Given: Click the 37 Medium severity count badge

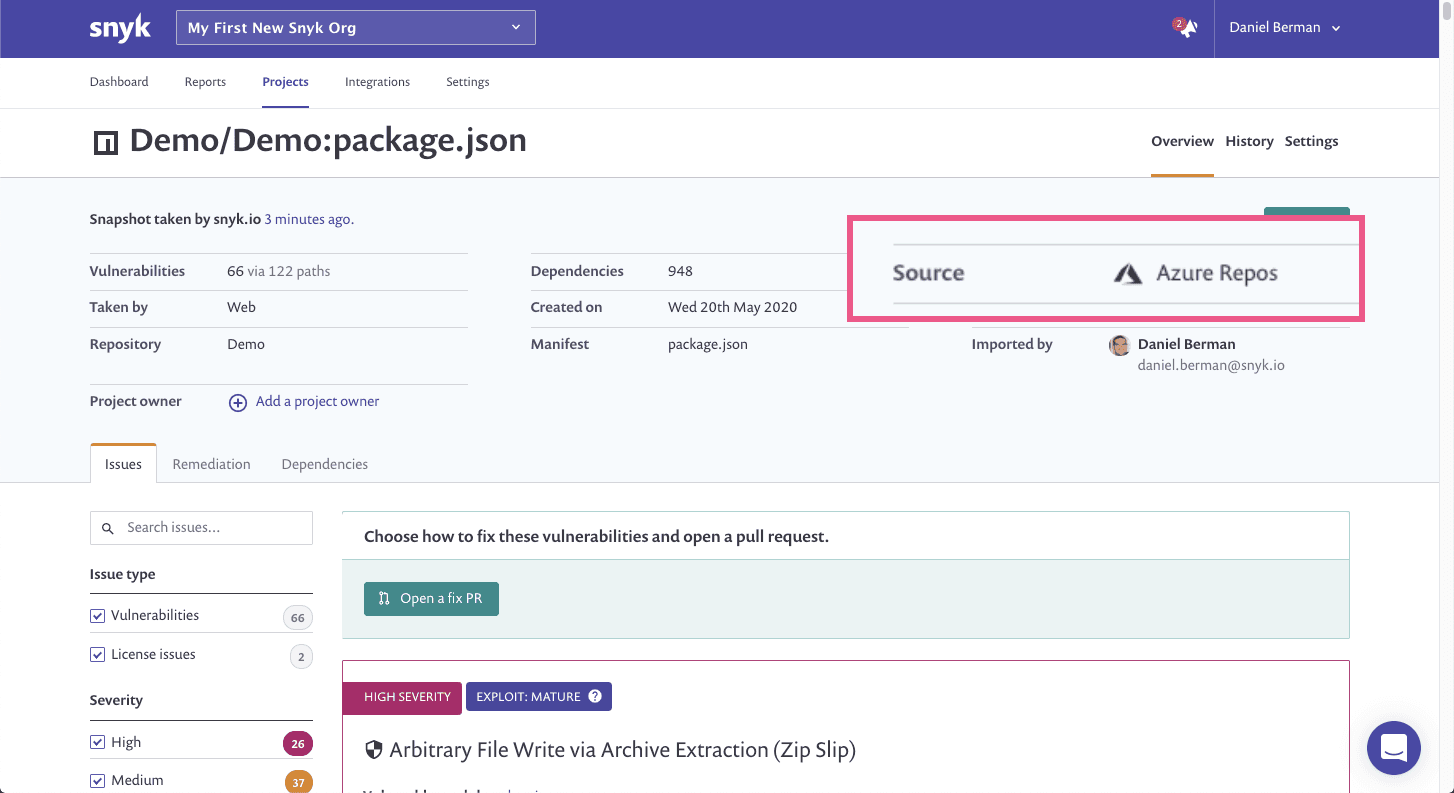Looking at the screenshot, I should click(x=298, y=782).
